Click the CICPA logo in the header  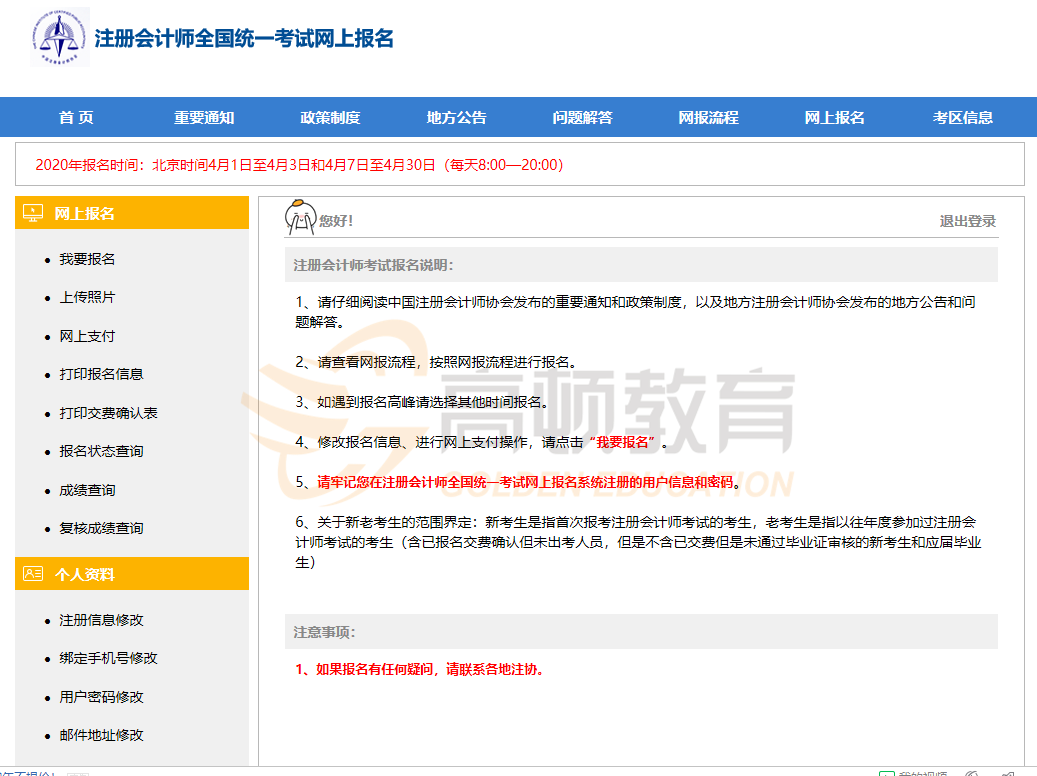tap(60, 37)
